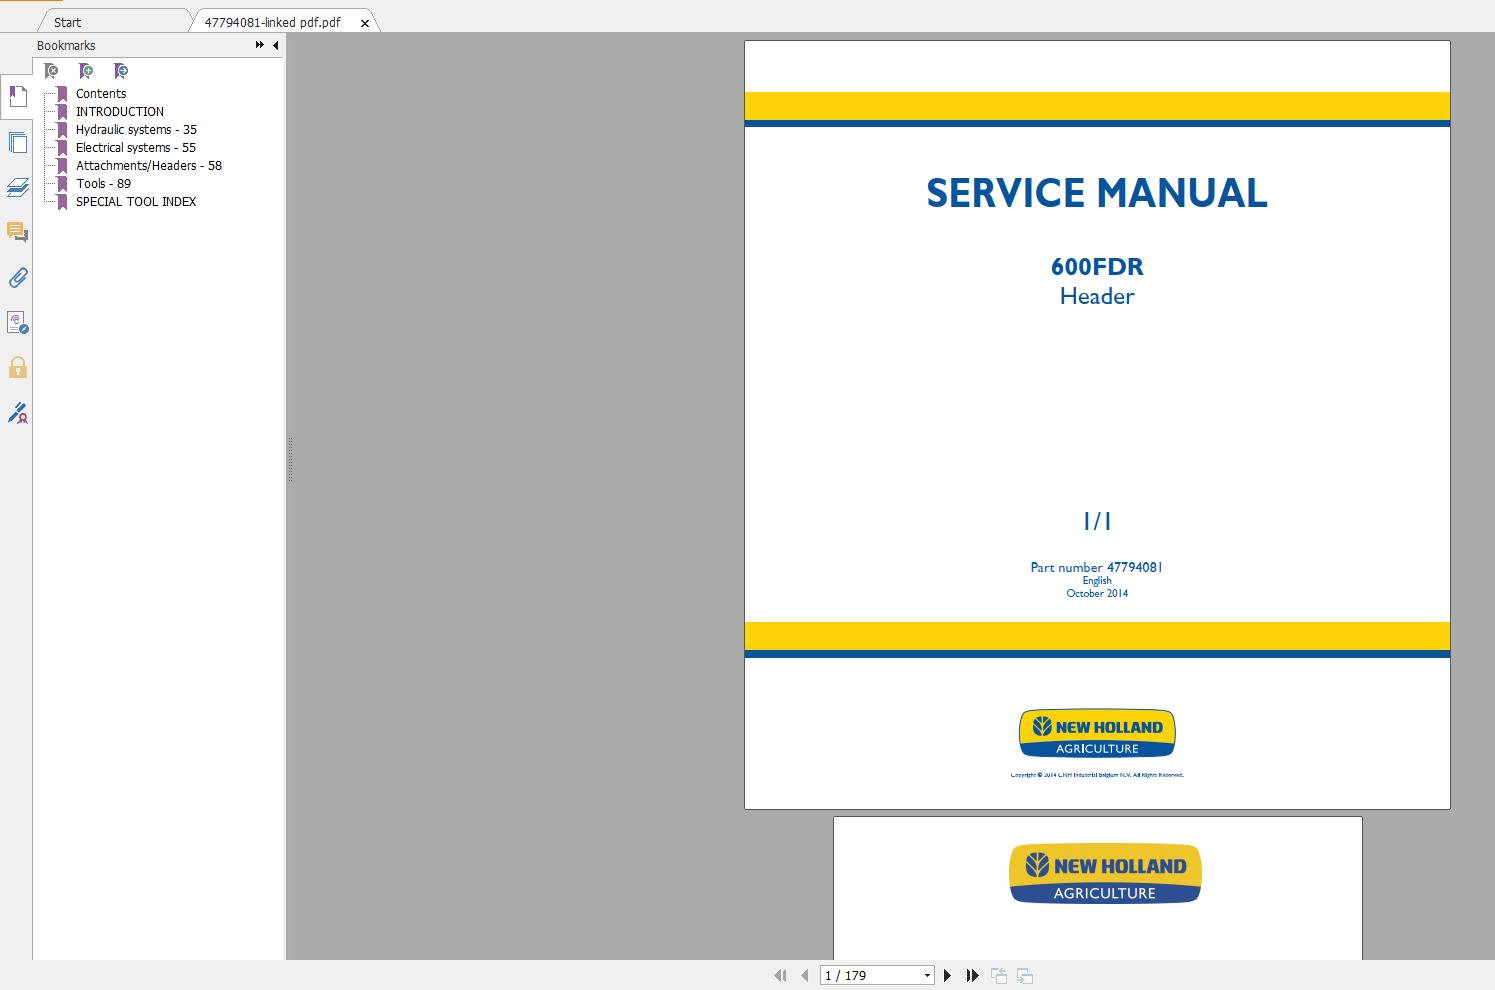Open the pen-and-ribbon signature panel icon
This screenshot has width=1495, height=990.
[17, 412]
